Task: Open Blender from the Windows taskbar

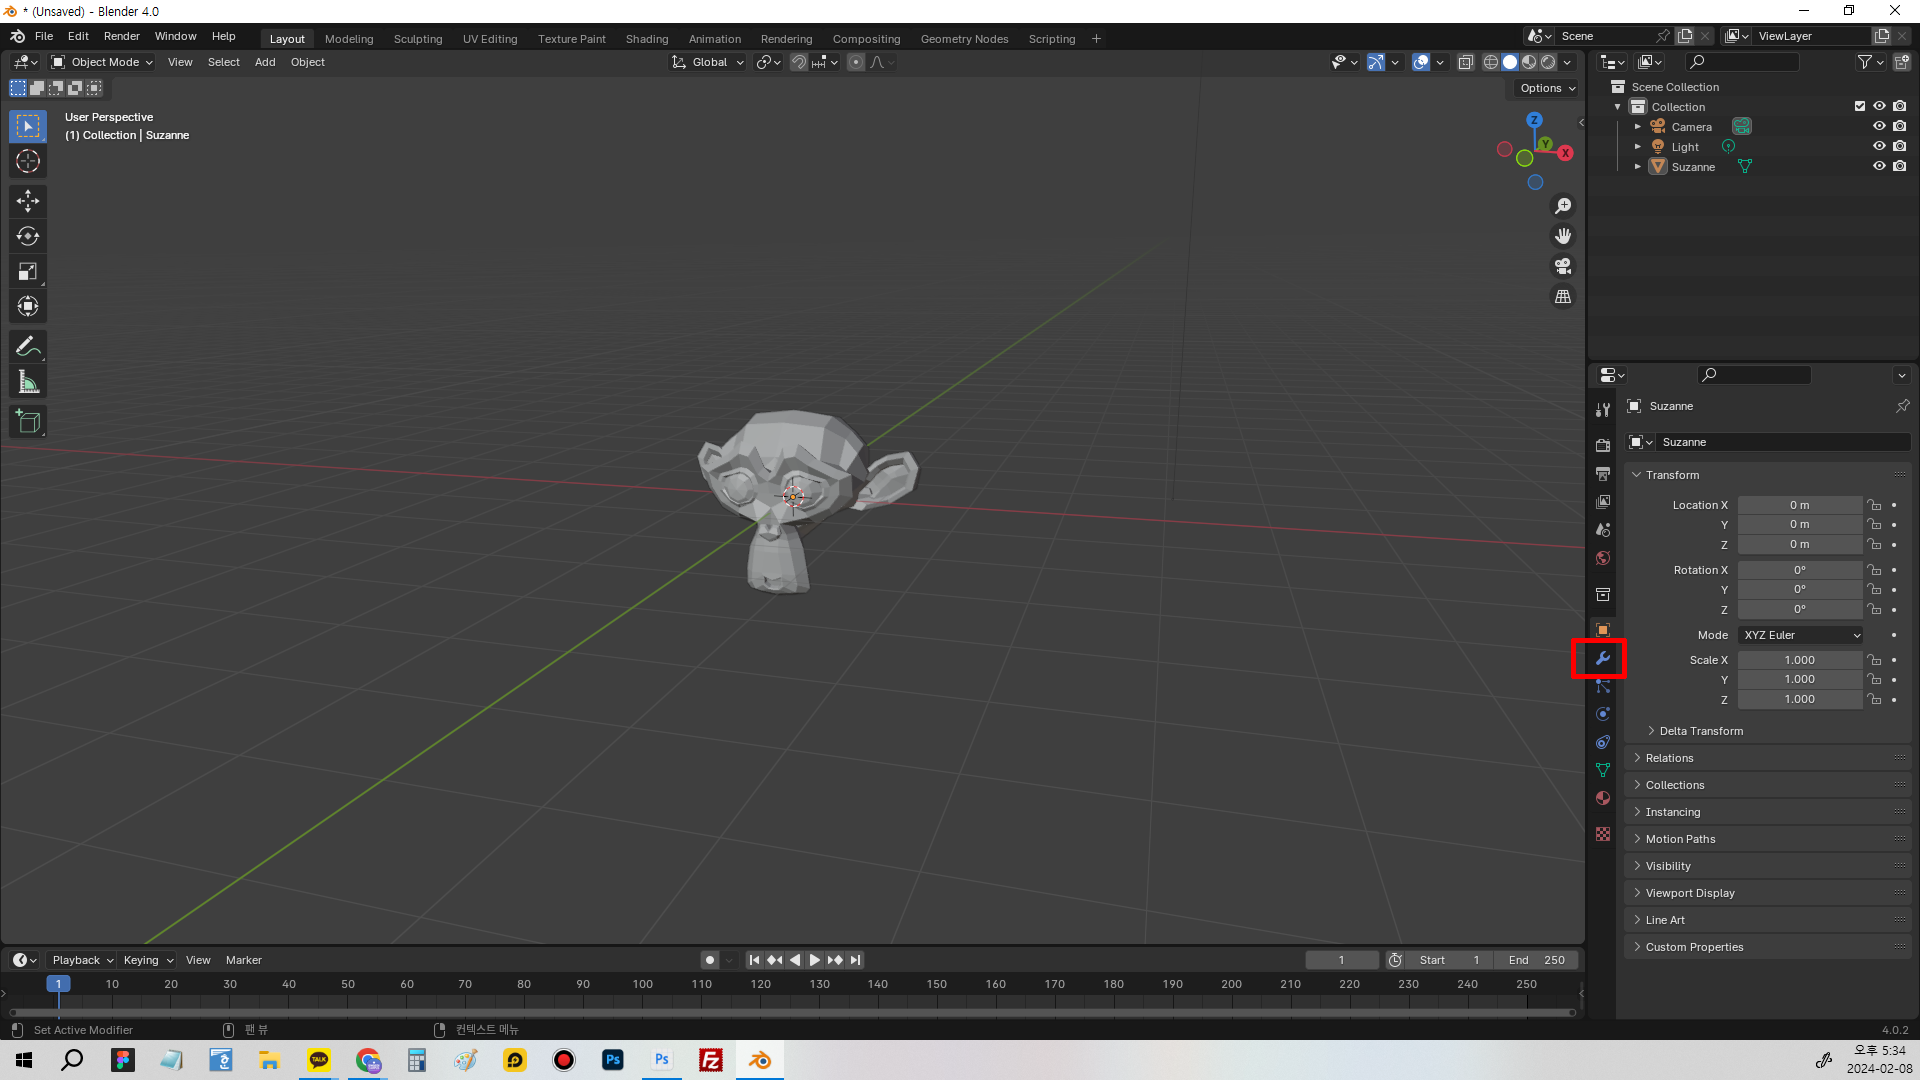Action: (760, 1060)
